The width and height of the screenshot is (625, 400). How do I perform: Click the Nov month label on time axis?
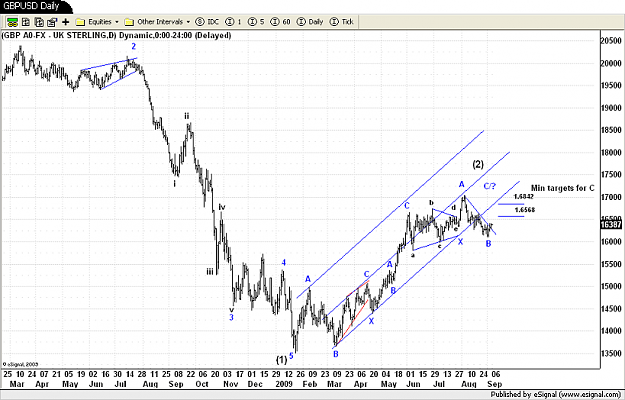pos(231,384)
